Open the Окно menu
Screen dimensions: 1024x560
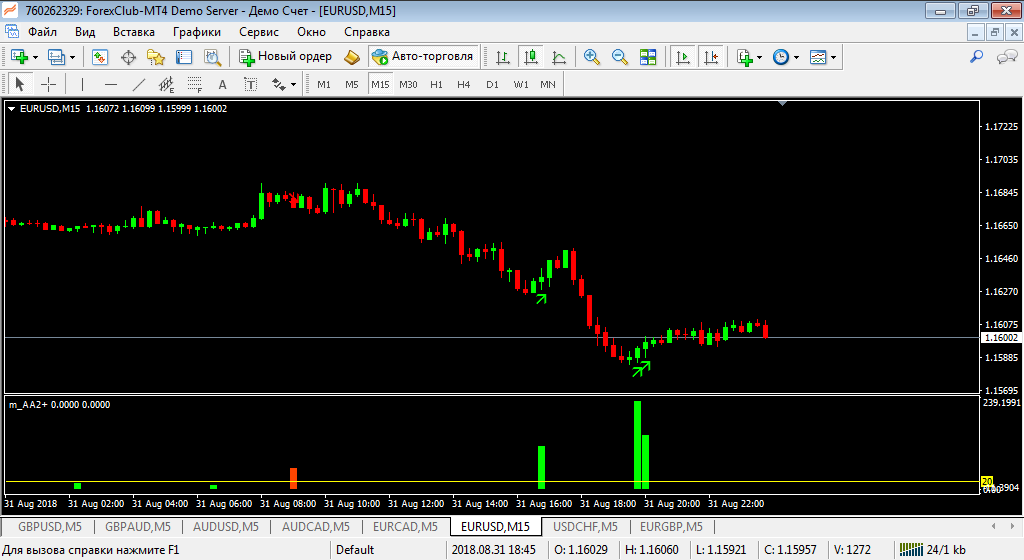tap(312, 32)
